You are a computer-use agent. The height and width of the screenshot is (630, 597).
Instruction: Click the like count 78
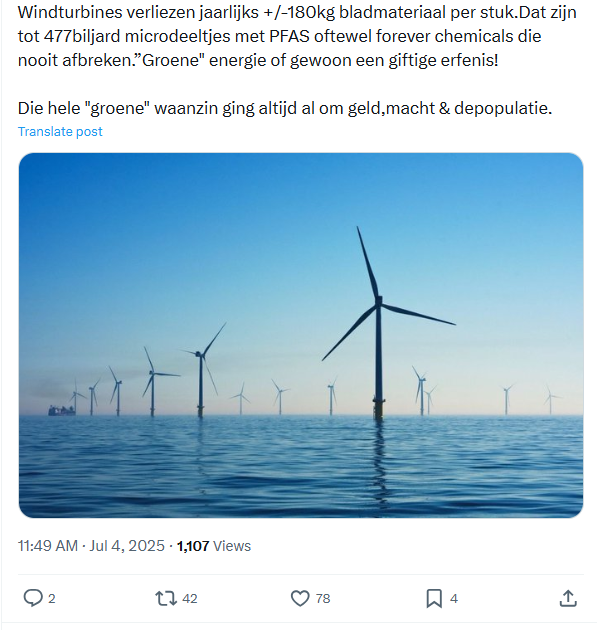click(323, 599)
